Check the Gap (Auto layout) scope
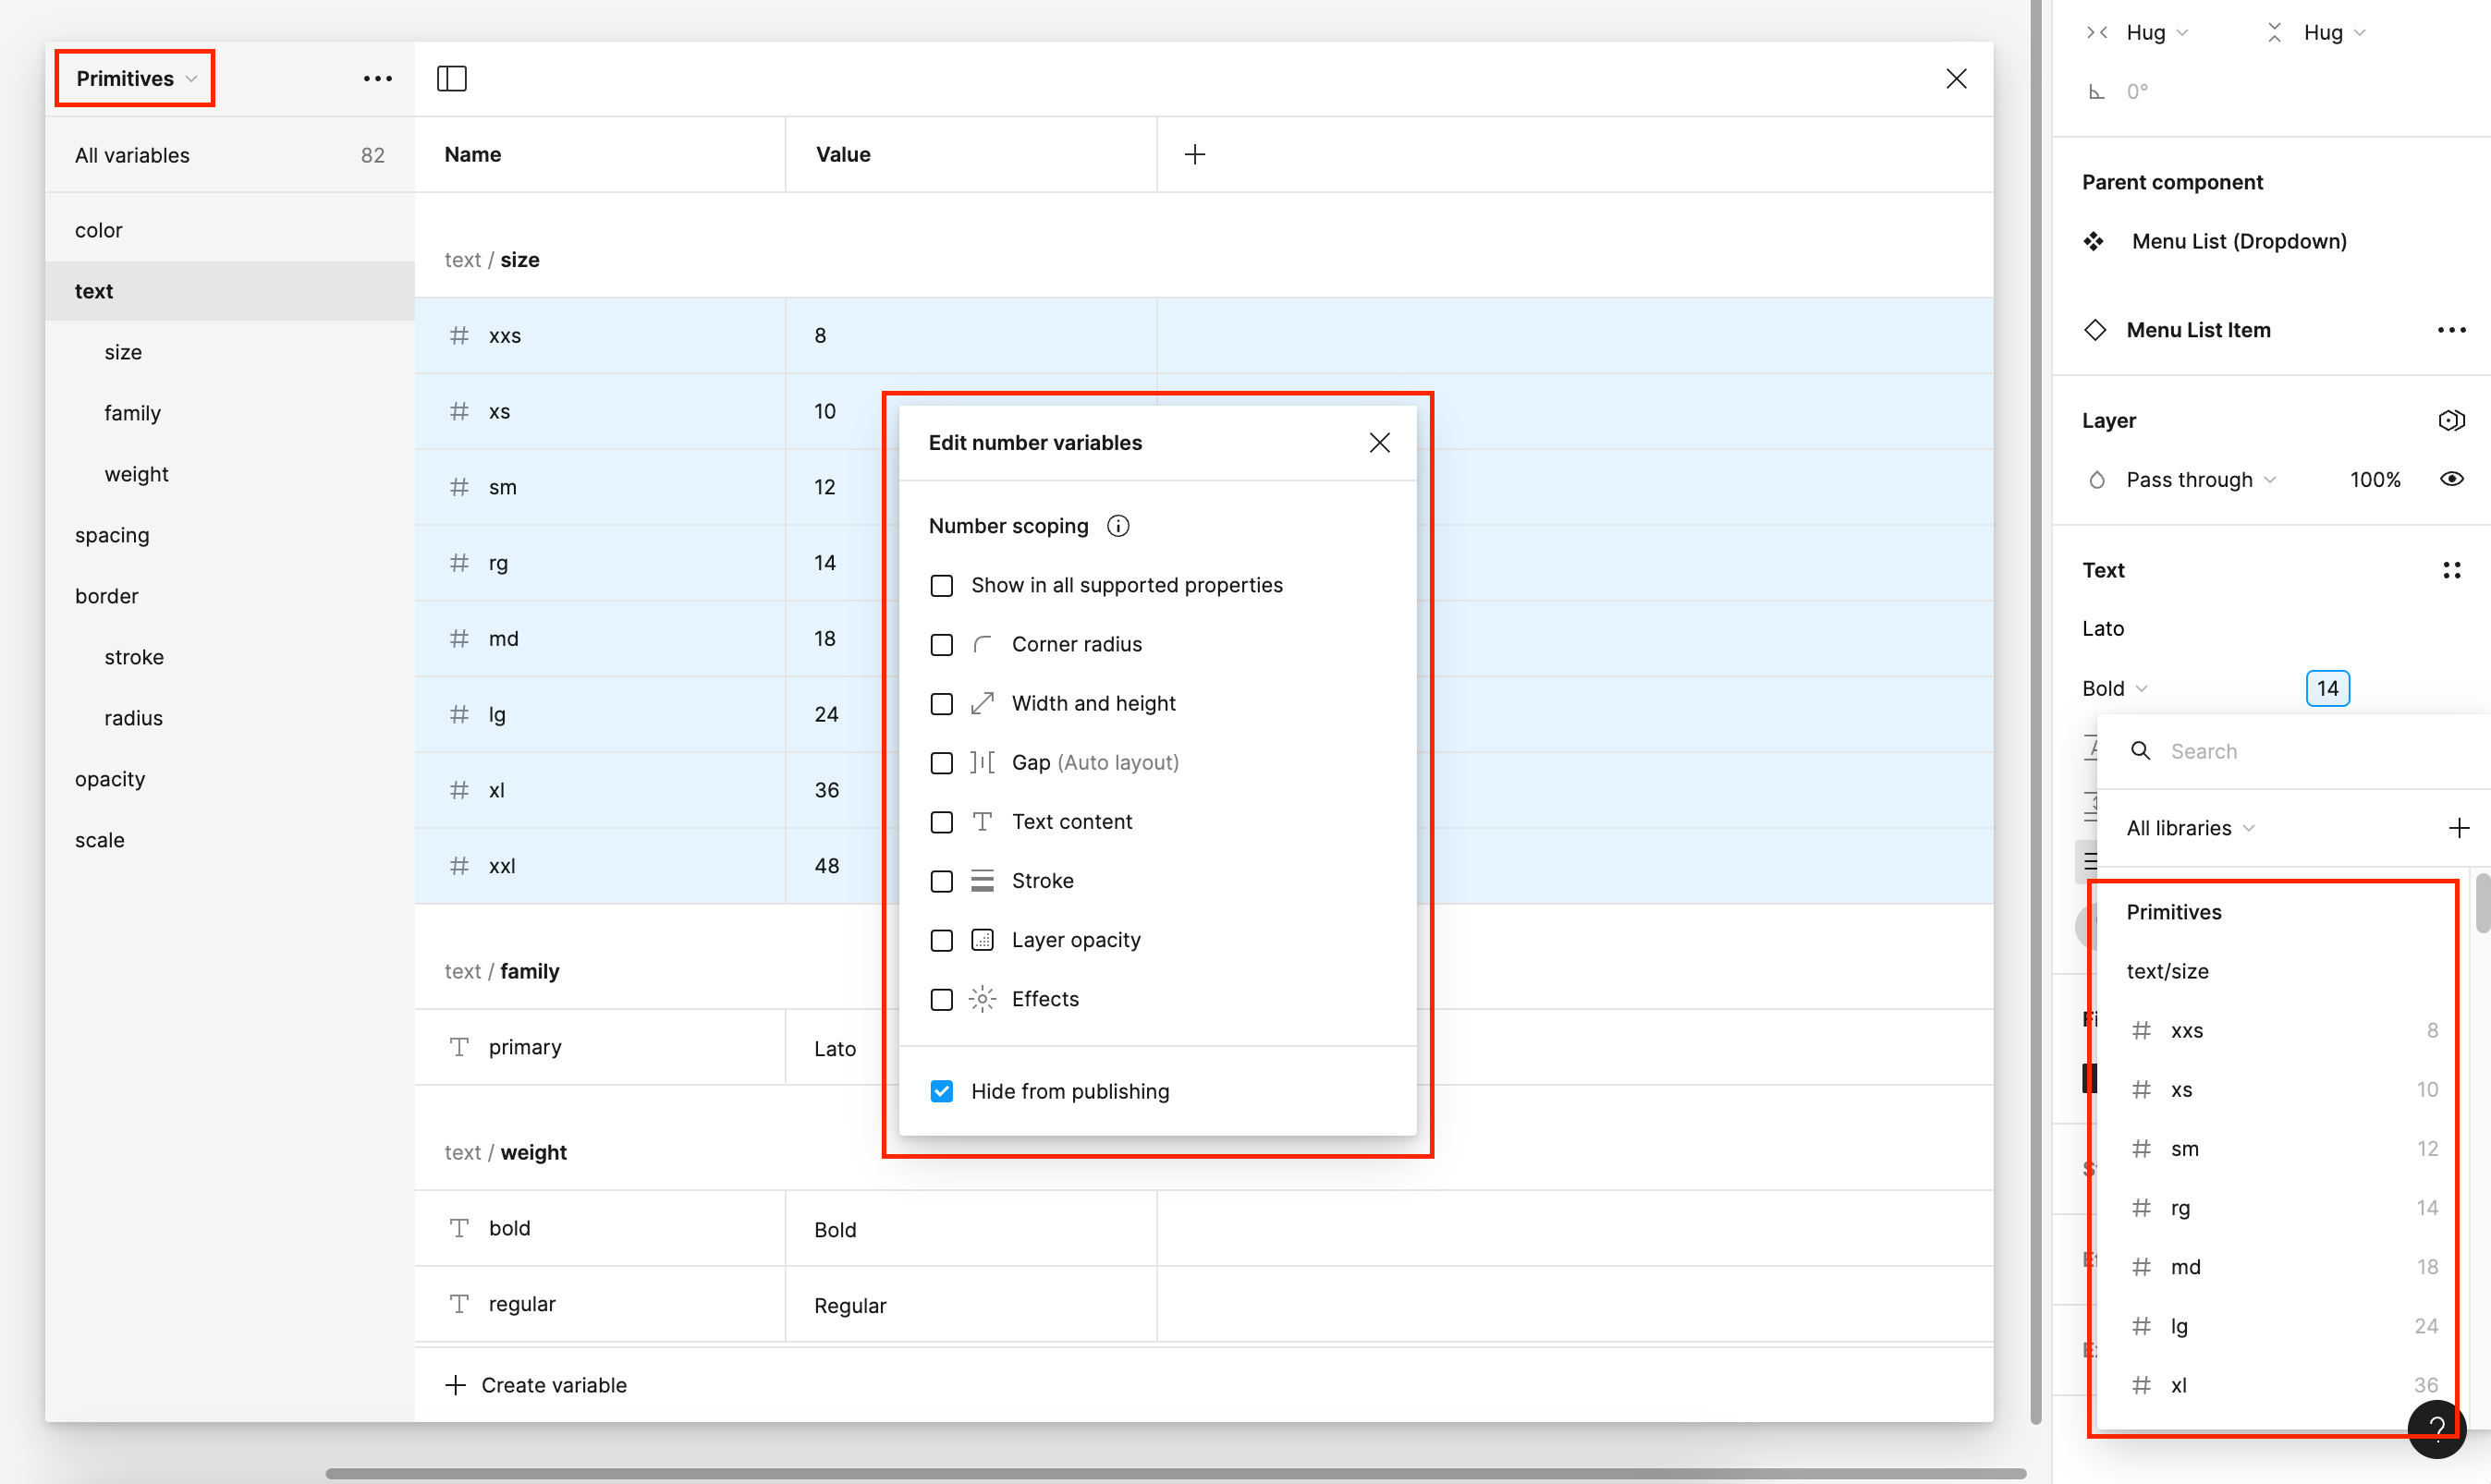This screenshot has width=2491, height=1484. [x=942, y=763]
